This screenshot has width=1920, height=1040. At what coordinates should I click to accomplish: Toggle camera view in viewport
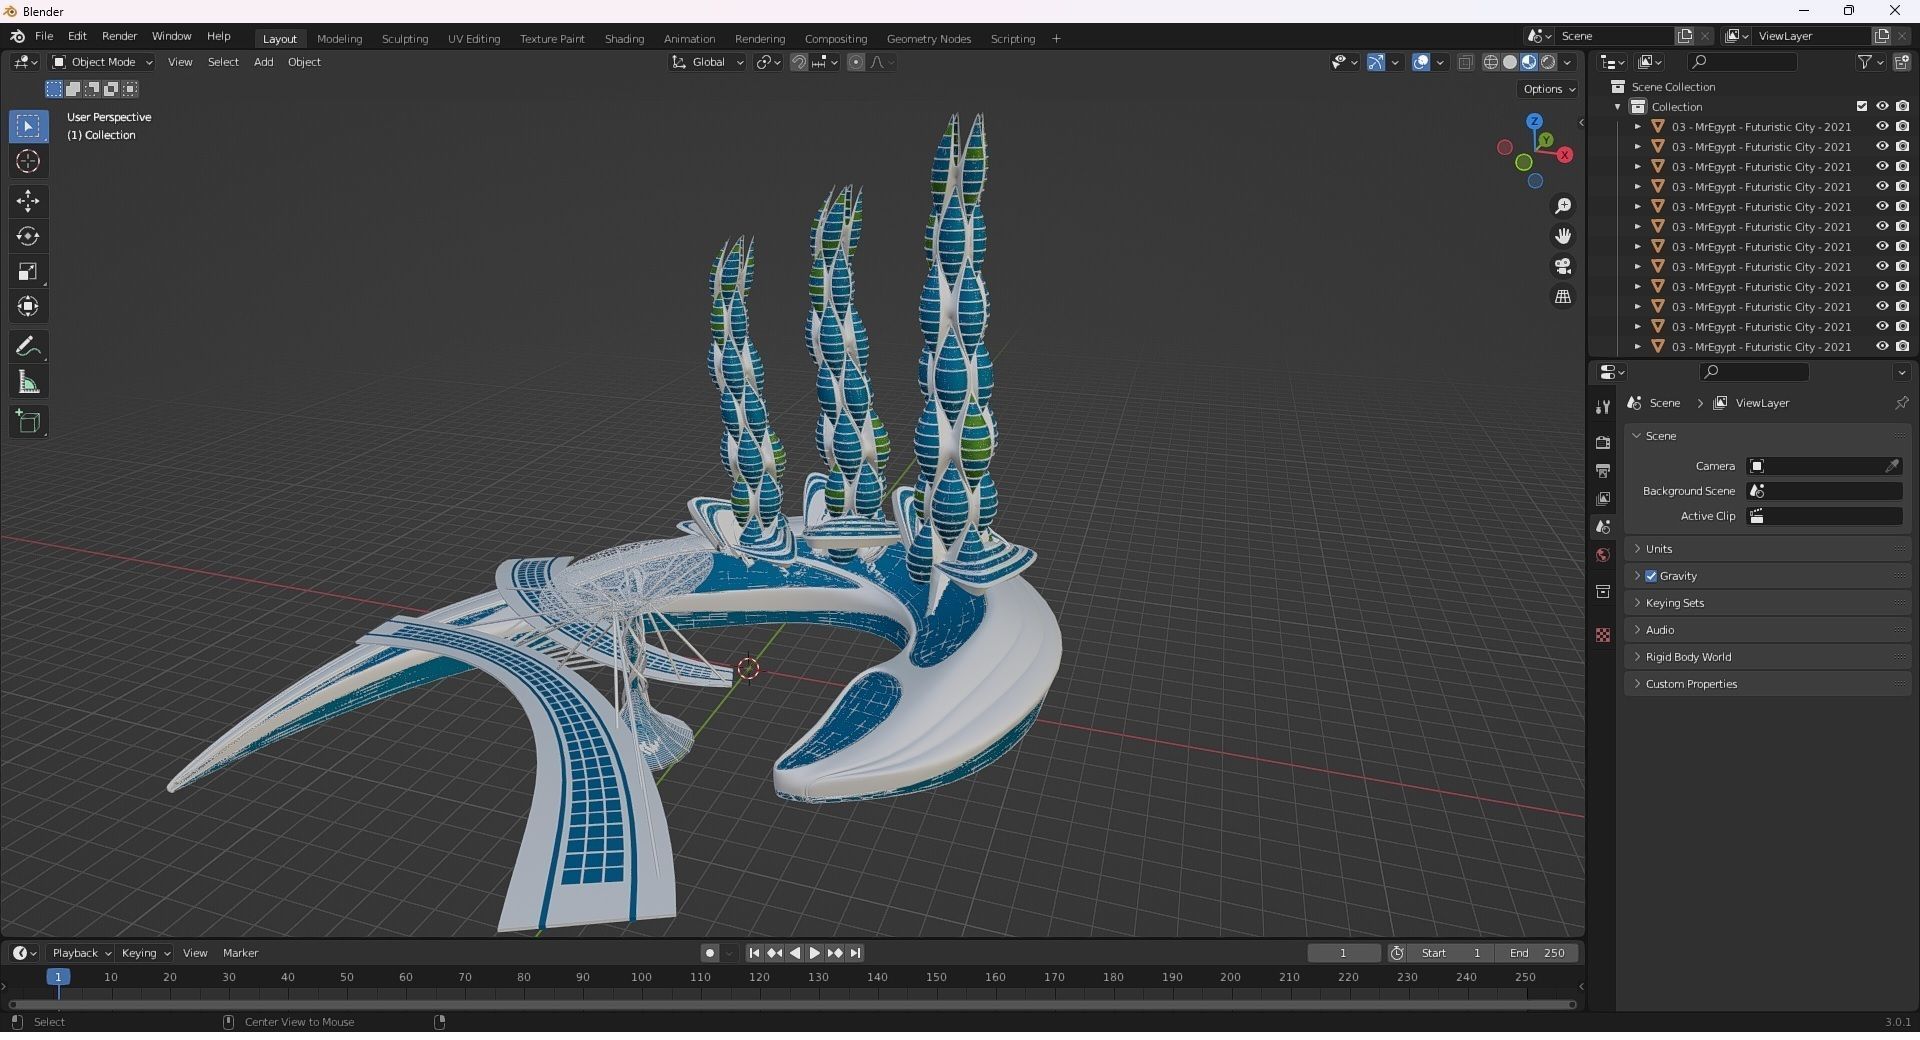click(1563, 267)
